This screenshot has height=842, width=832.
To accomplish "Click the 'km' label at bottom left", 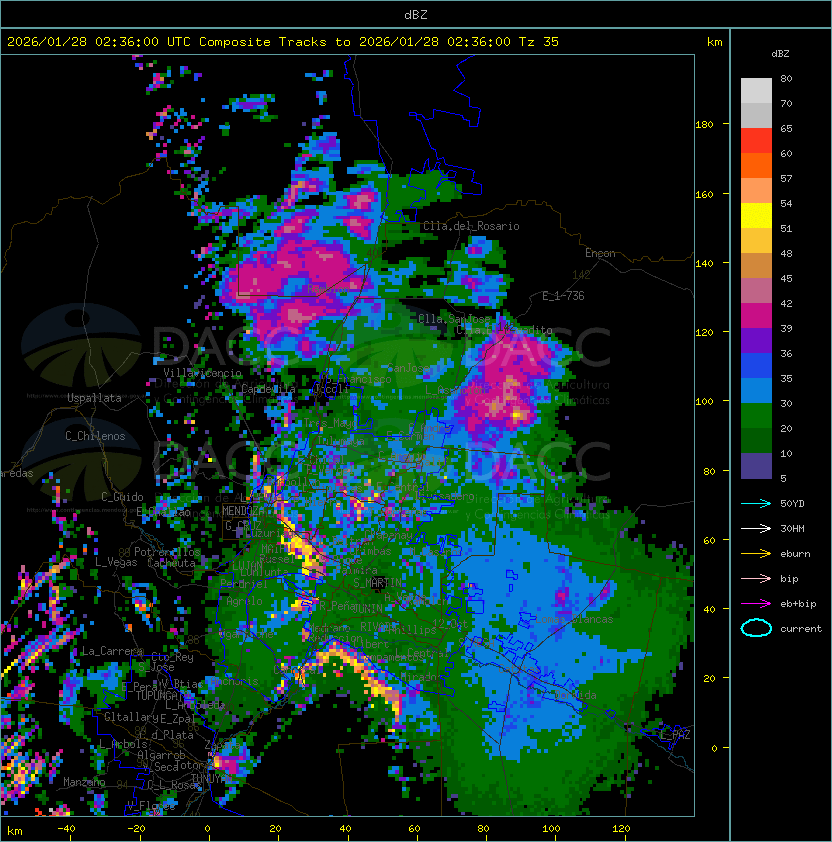I will pyautogui.click(x=15, y=831).
